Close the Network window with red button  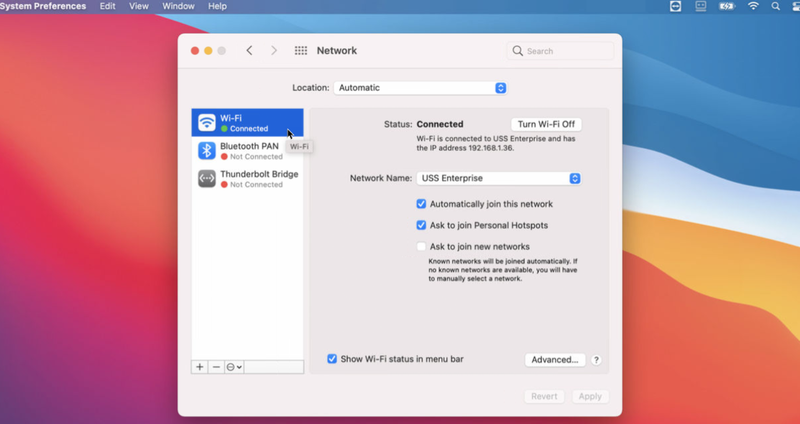(195, 51)
